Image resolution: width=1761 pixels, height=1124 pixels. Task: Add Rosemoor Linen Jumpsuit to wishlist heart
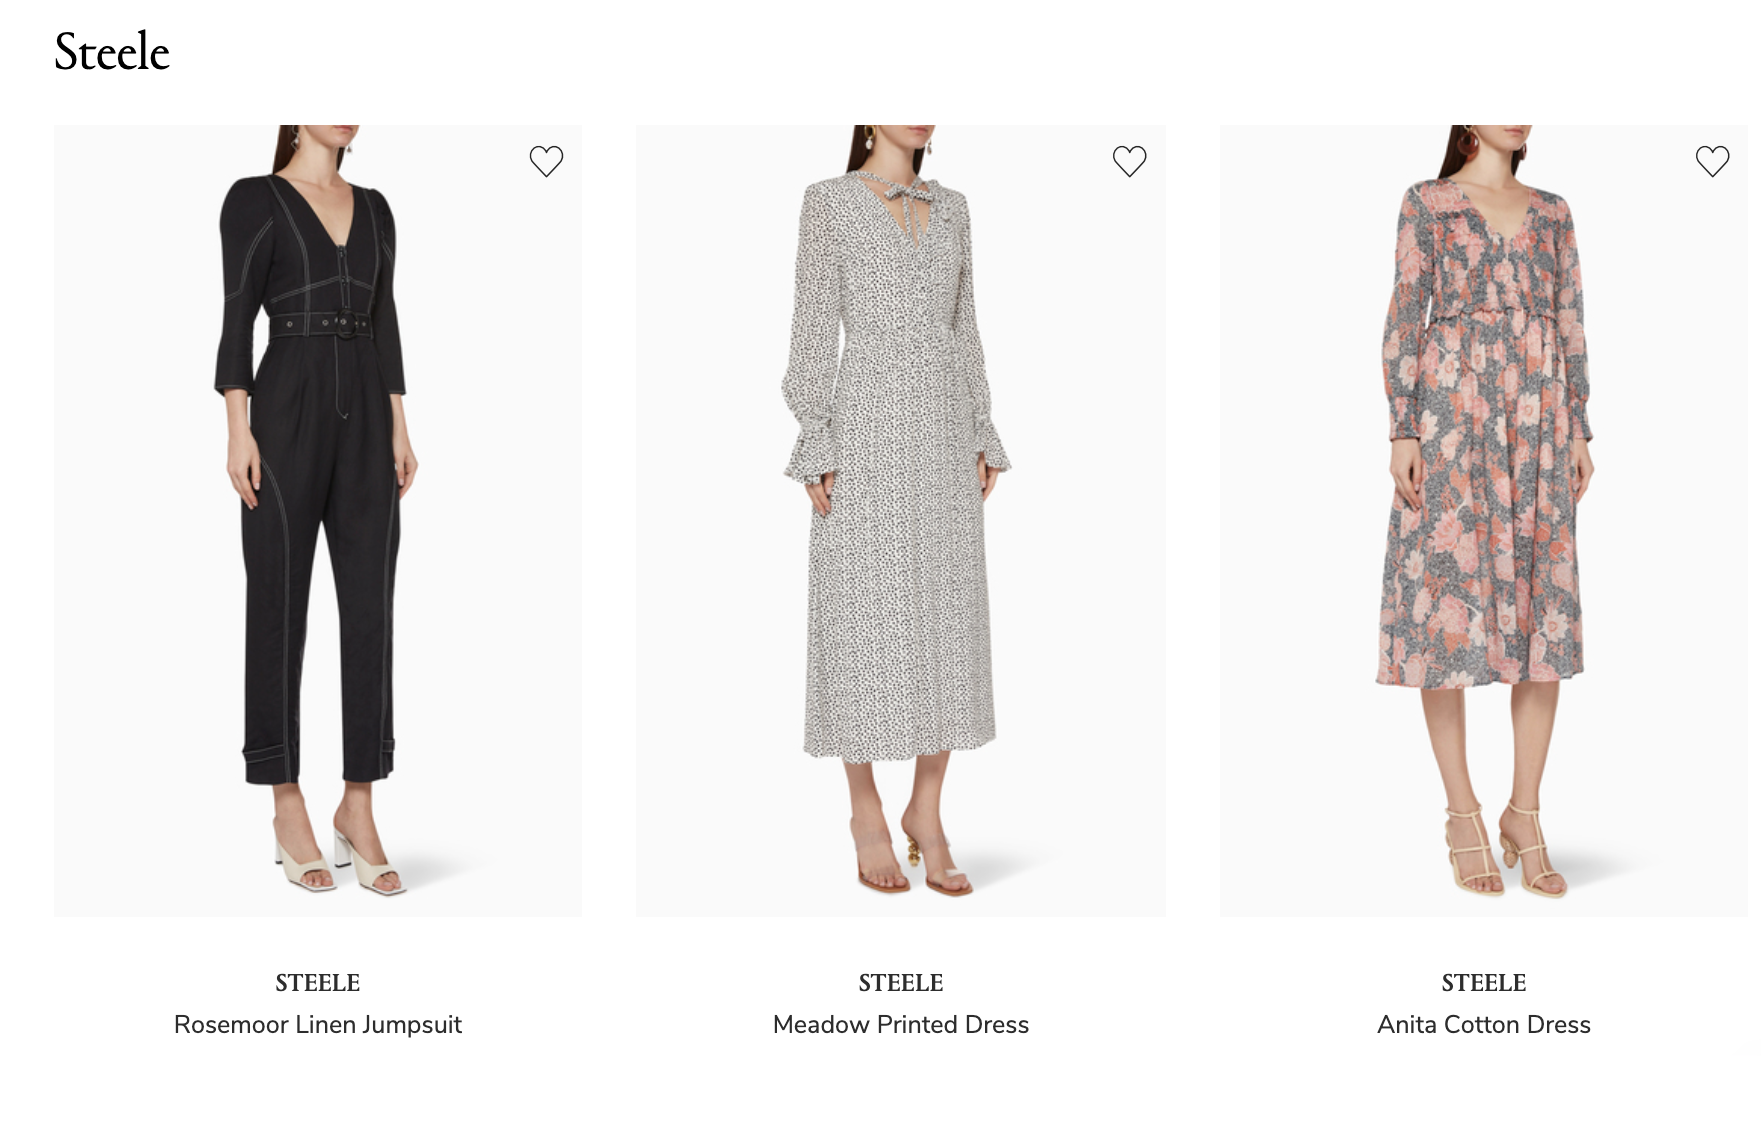tap(546, 161)
